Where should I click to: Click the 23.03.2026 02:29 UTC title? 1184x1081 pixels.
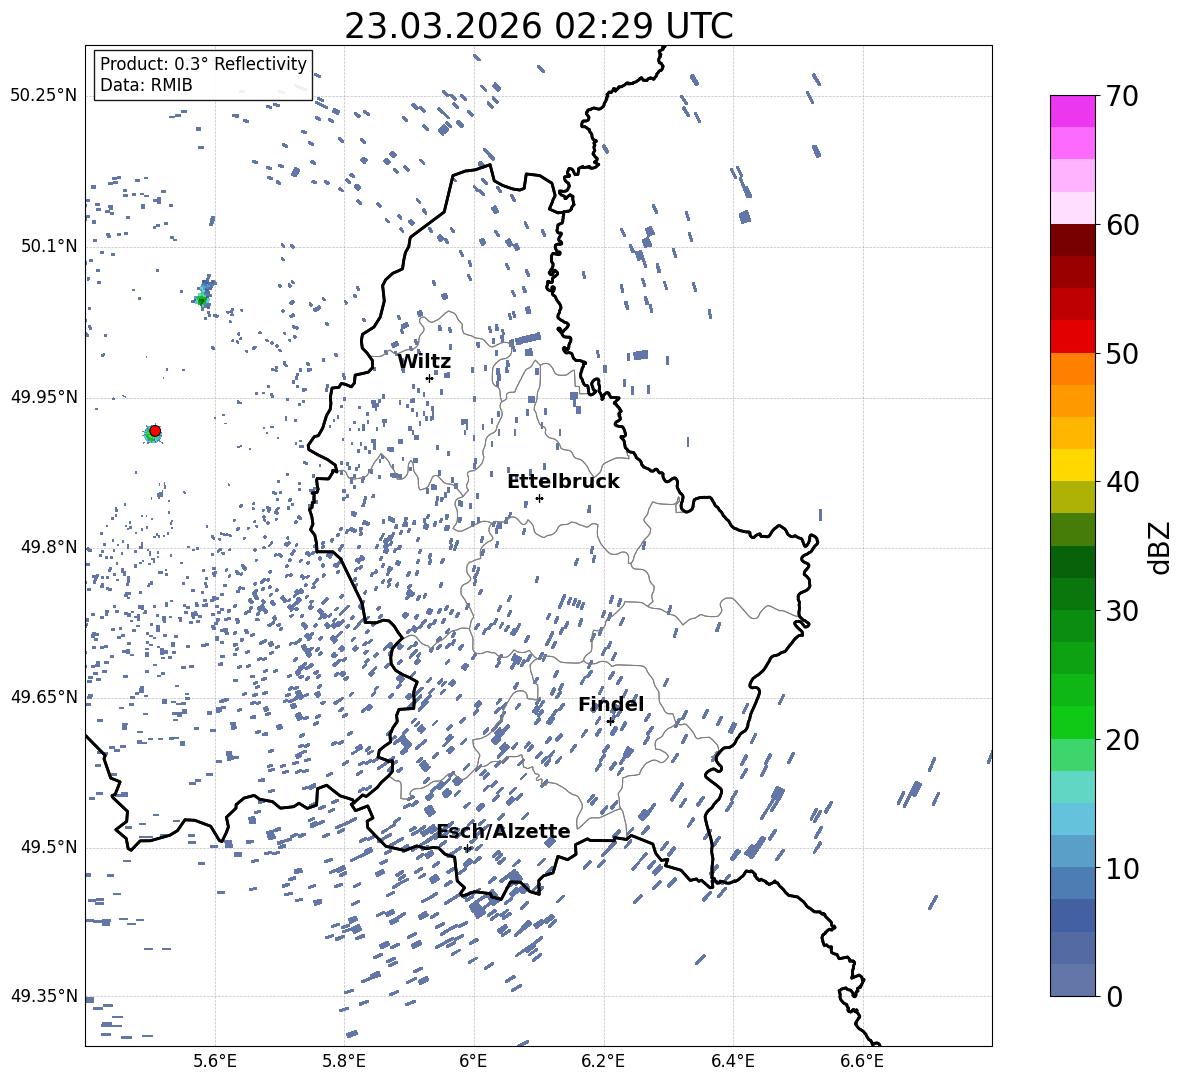pos(538,26)
